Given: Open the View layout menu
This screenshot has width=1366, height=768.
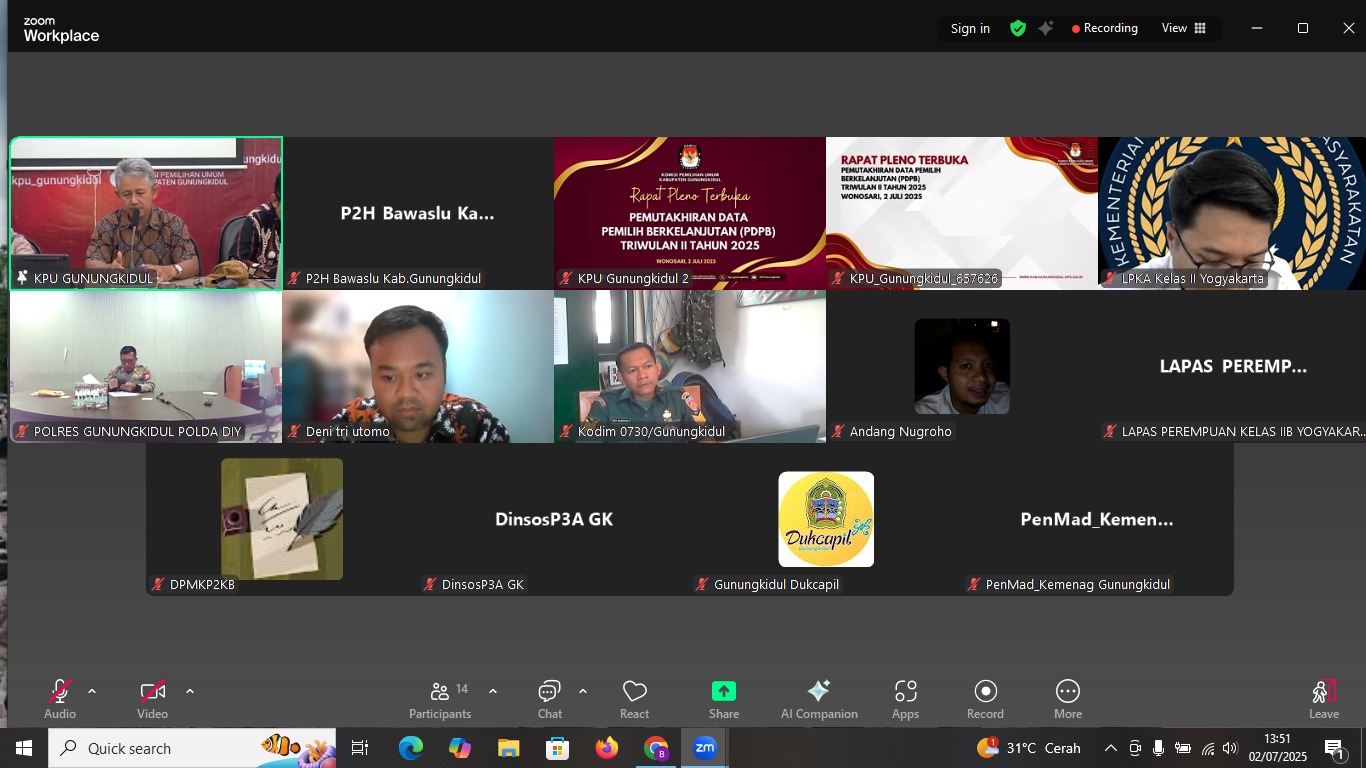Looking at the screenshot, I should [x=1183, y=28].
